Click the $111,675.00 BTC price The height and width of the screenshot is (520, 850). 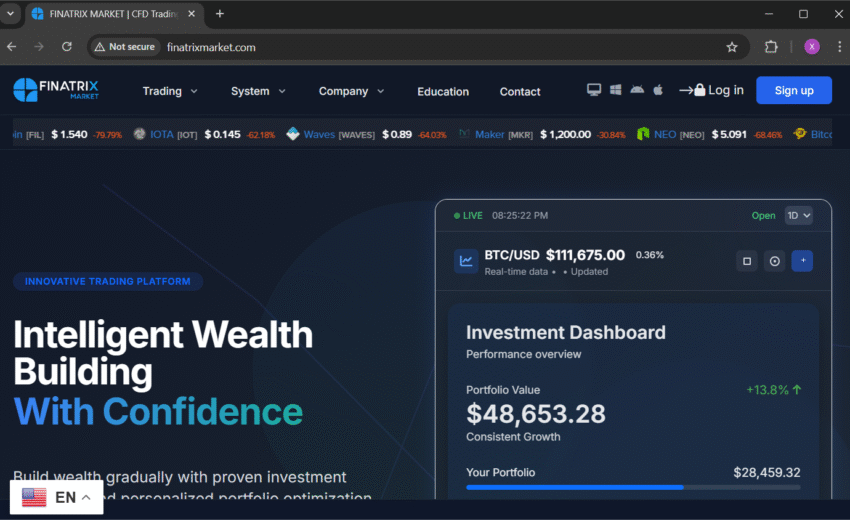585,255
